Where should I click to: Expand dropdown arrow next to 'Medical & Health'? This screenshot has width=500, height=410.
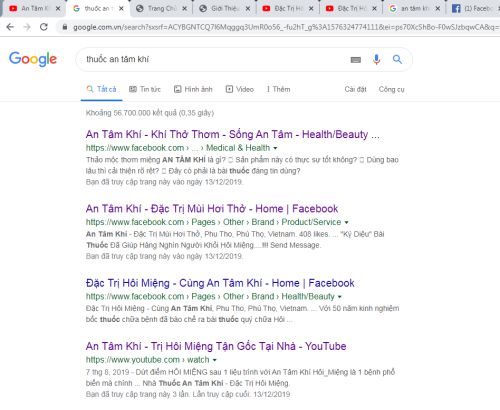[275, 148]
